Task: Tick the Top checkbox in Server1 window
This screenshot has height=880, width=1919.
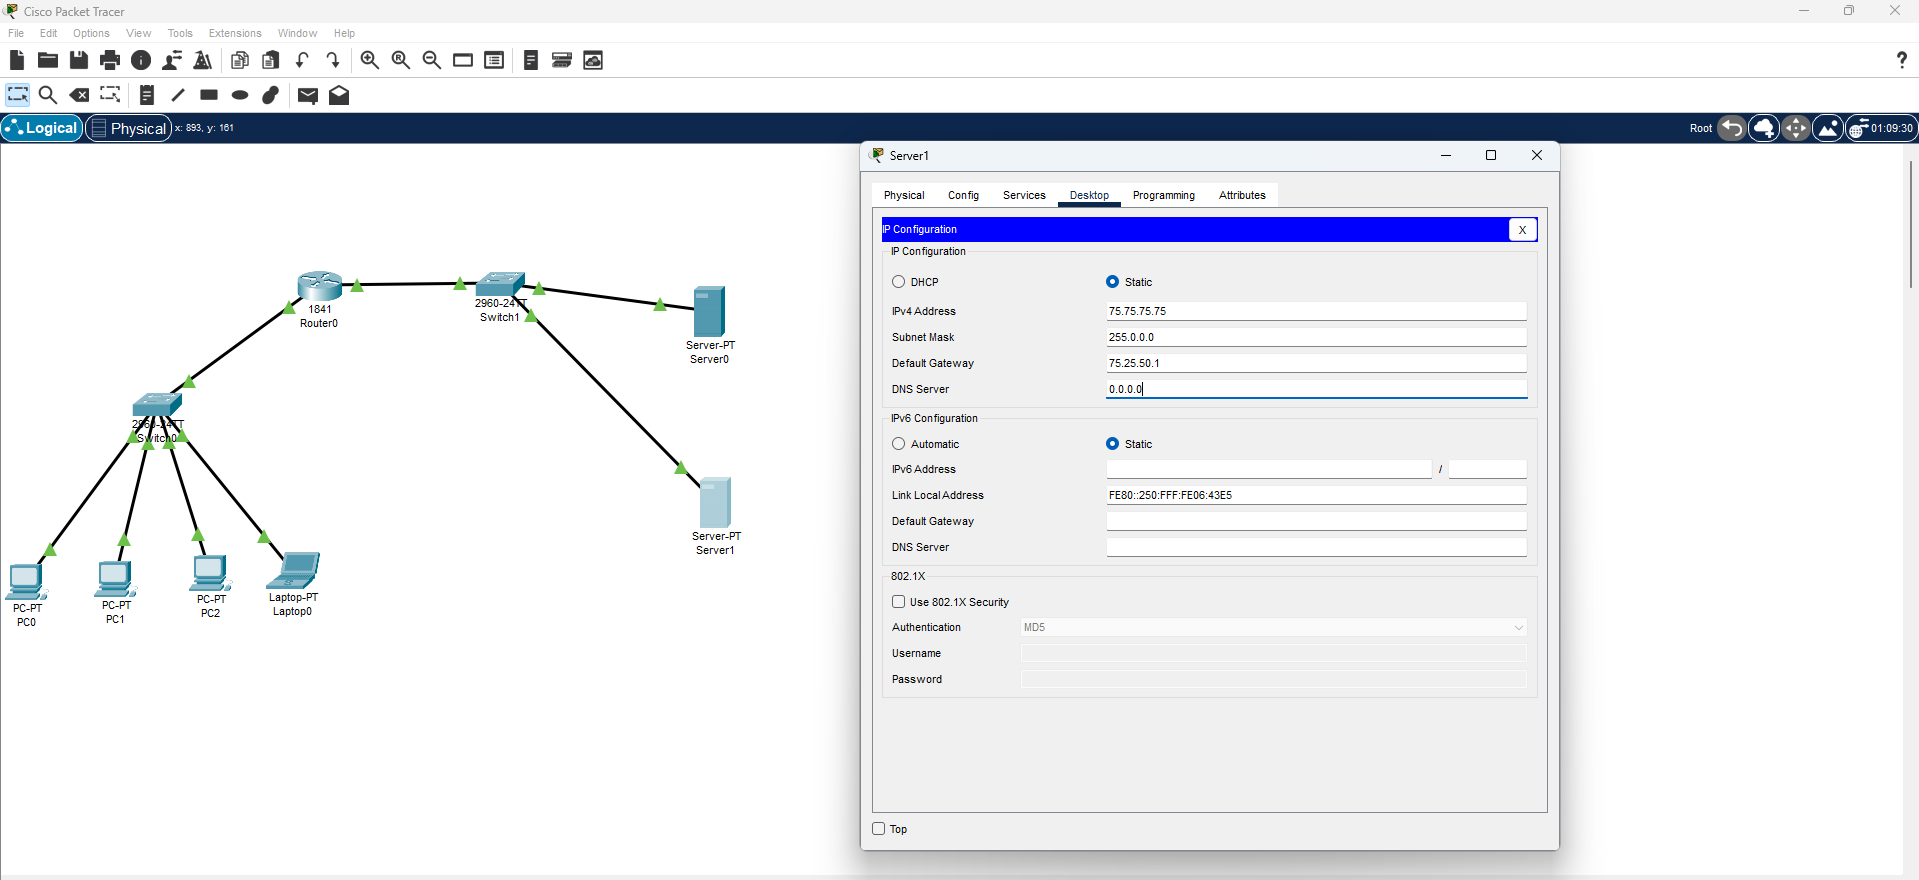Action: tap(879, 829)
